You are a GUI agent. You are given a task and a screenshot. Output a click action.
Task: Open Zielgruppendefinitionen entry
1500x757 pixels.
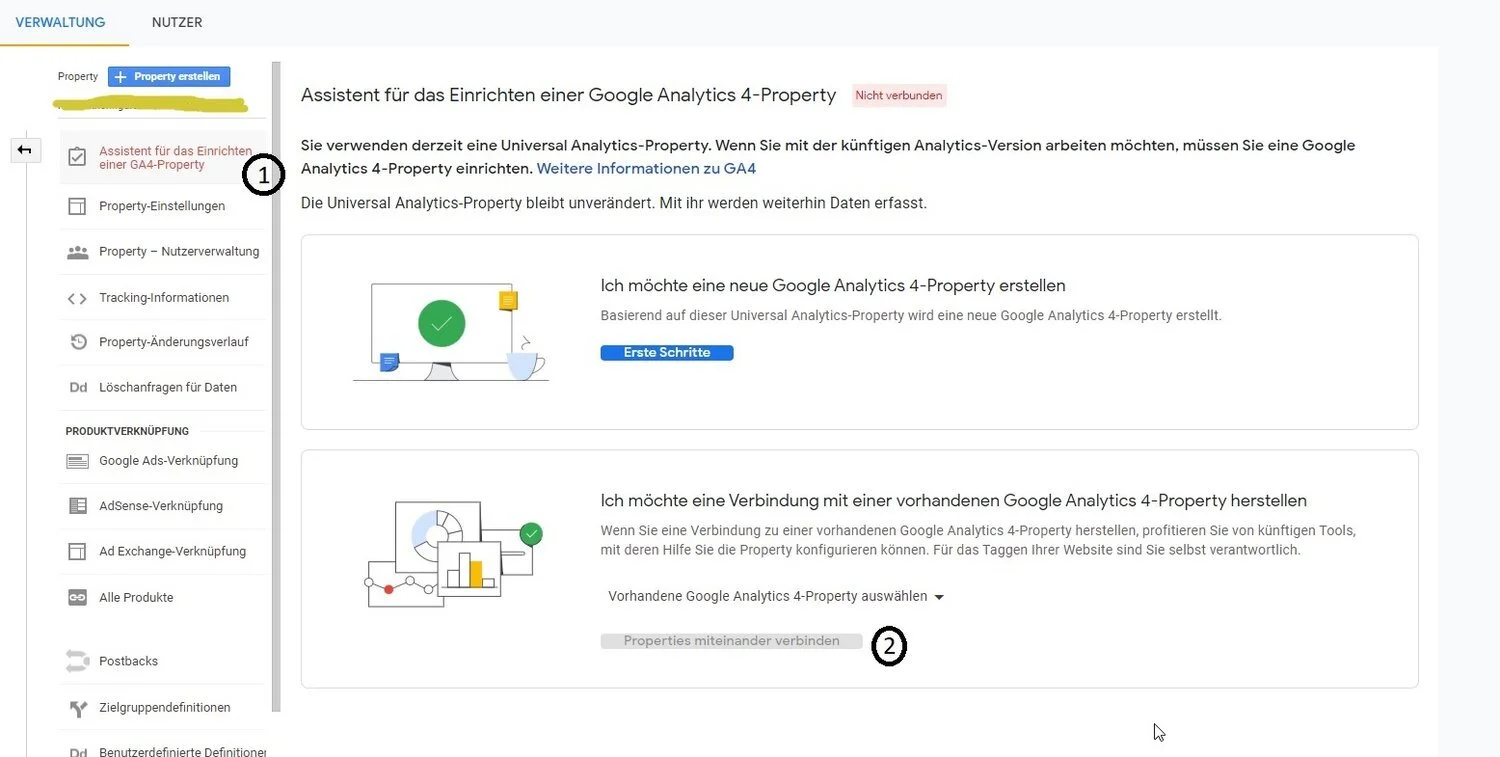(163, 708)
